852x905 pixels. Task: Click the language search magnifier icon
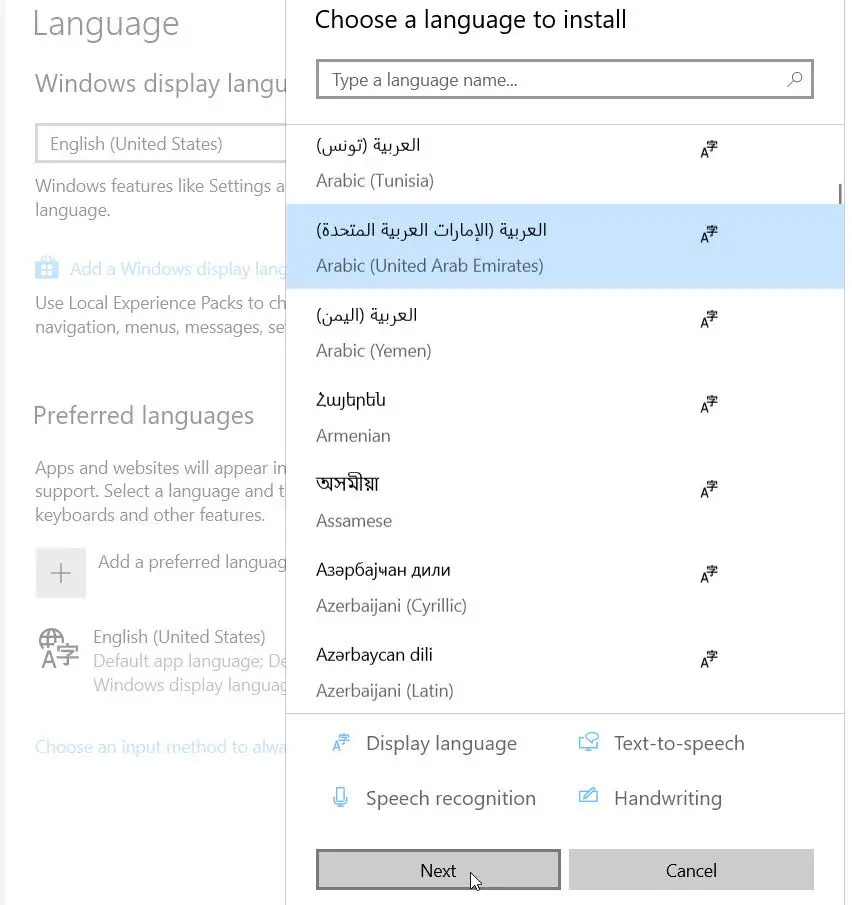pyautogui.click(x=794, y=78)
